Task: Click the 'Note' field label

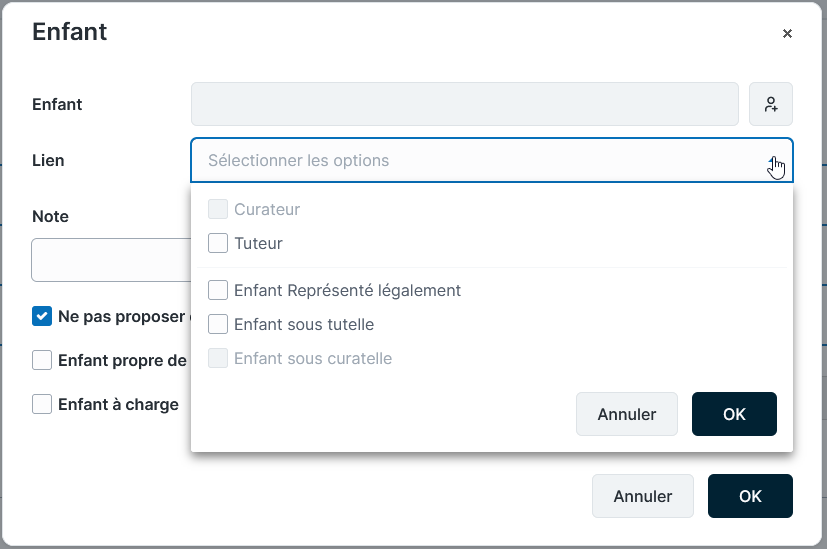Action: tap(50, 217)
